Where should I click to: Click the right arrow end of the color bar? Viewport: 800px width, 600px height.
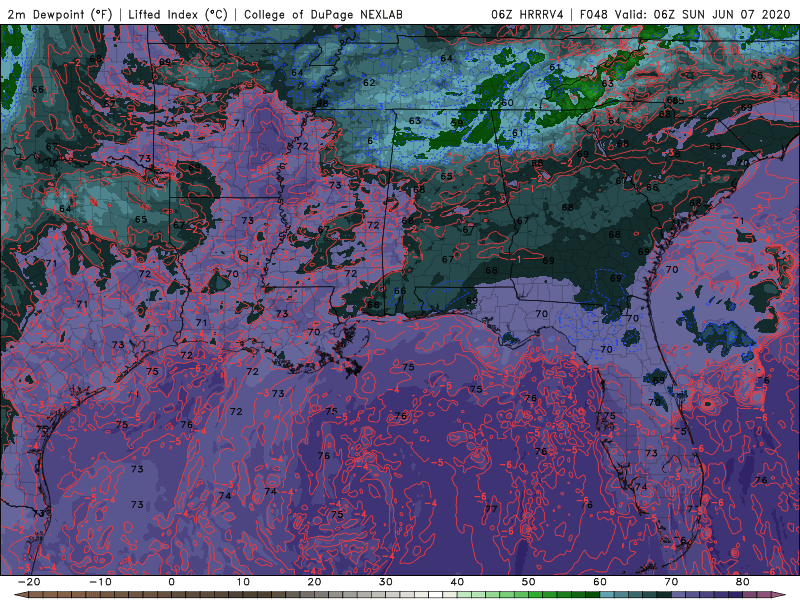coord(779,595)
